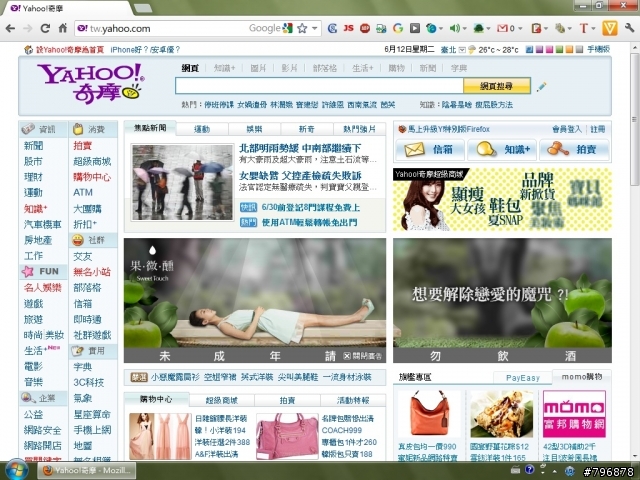Open the 無名小站 sidebar link

point(92,272)
